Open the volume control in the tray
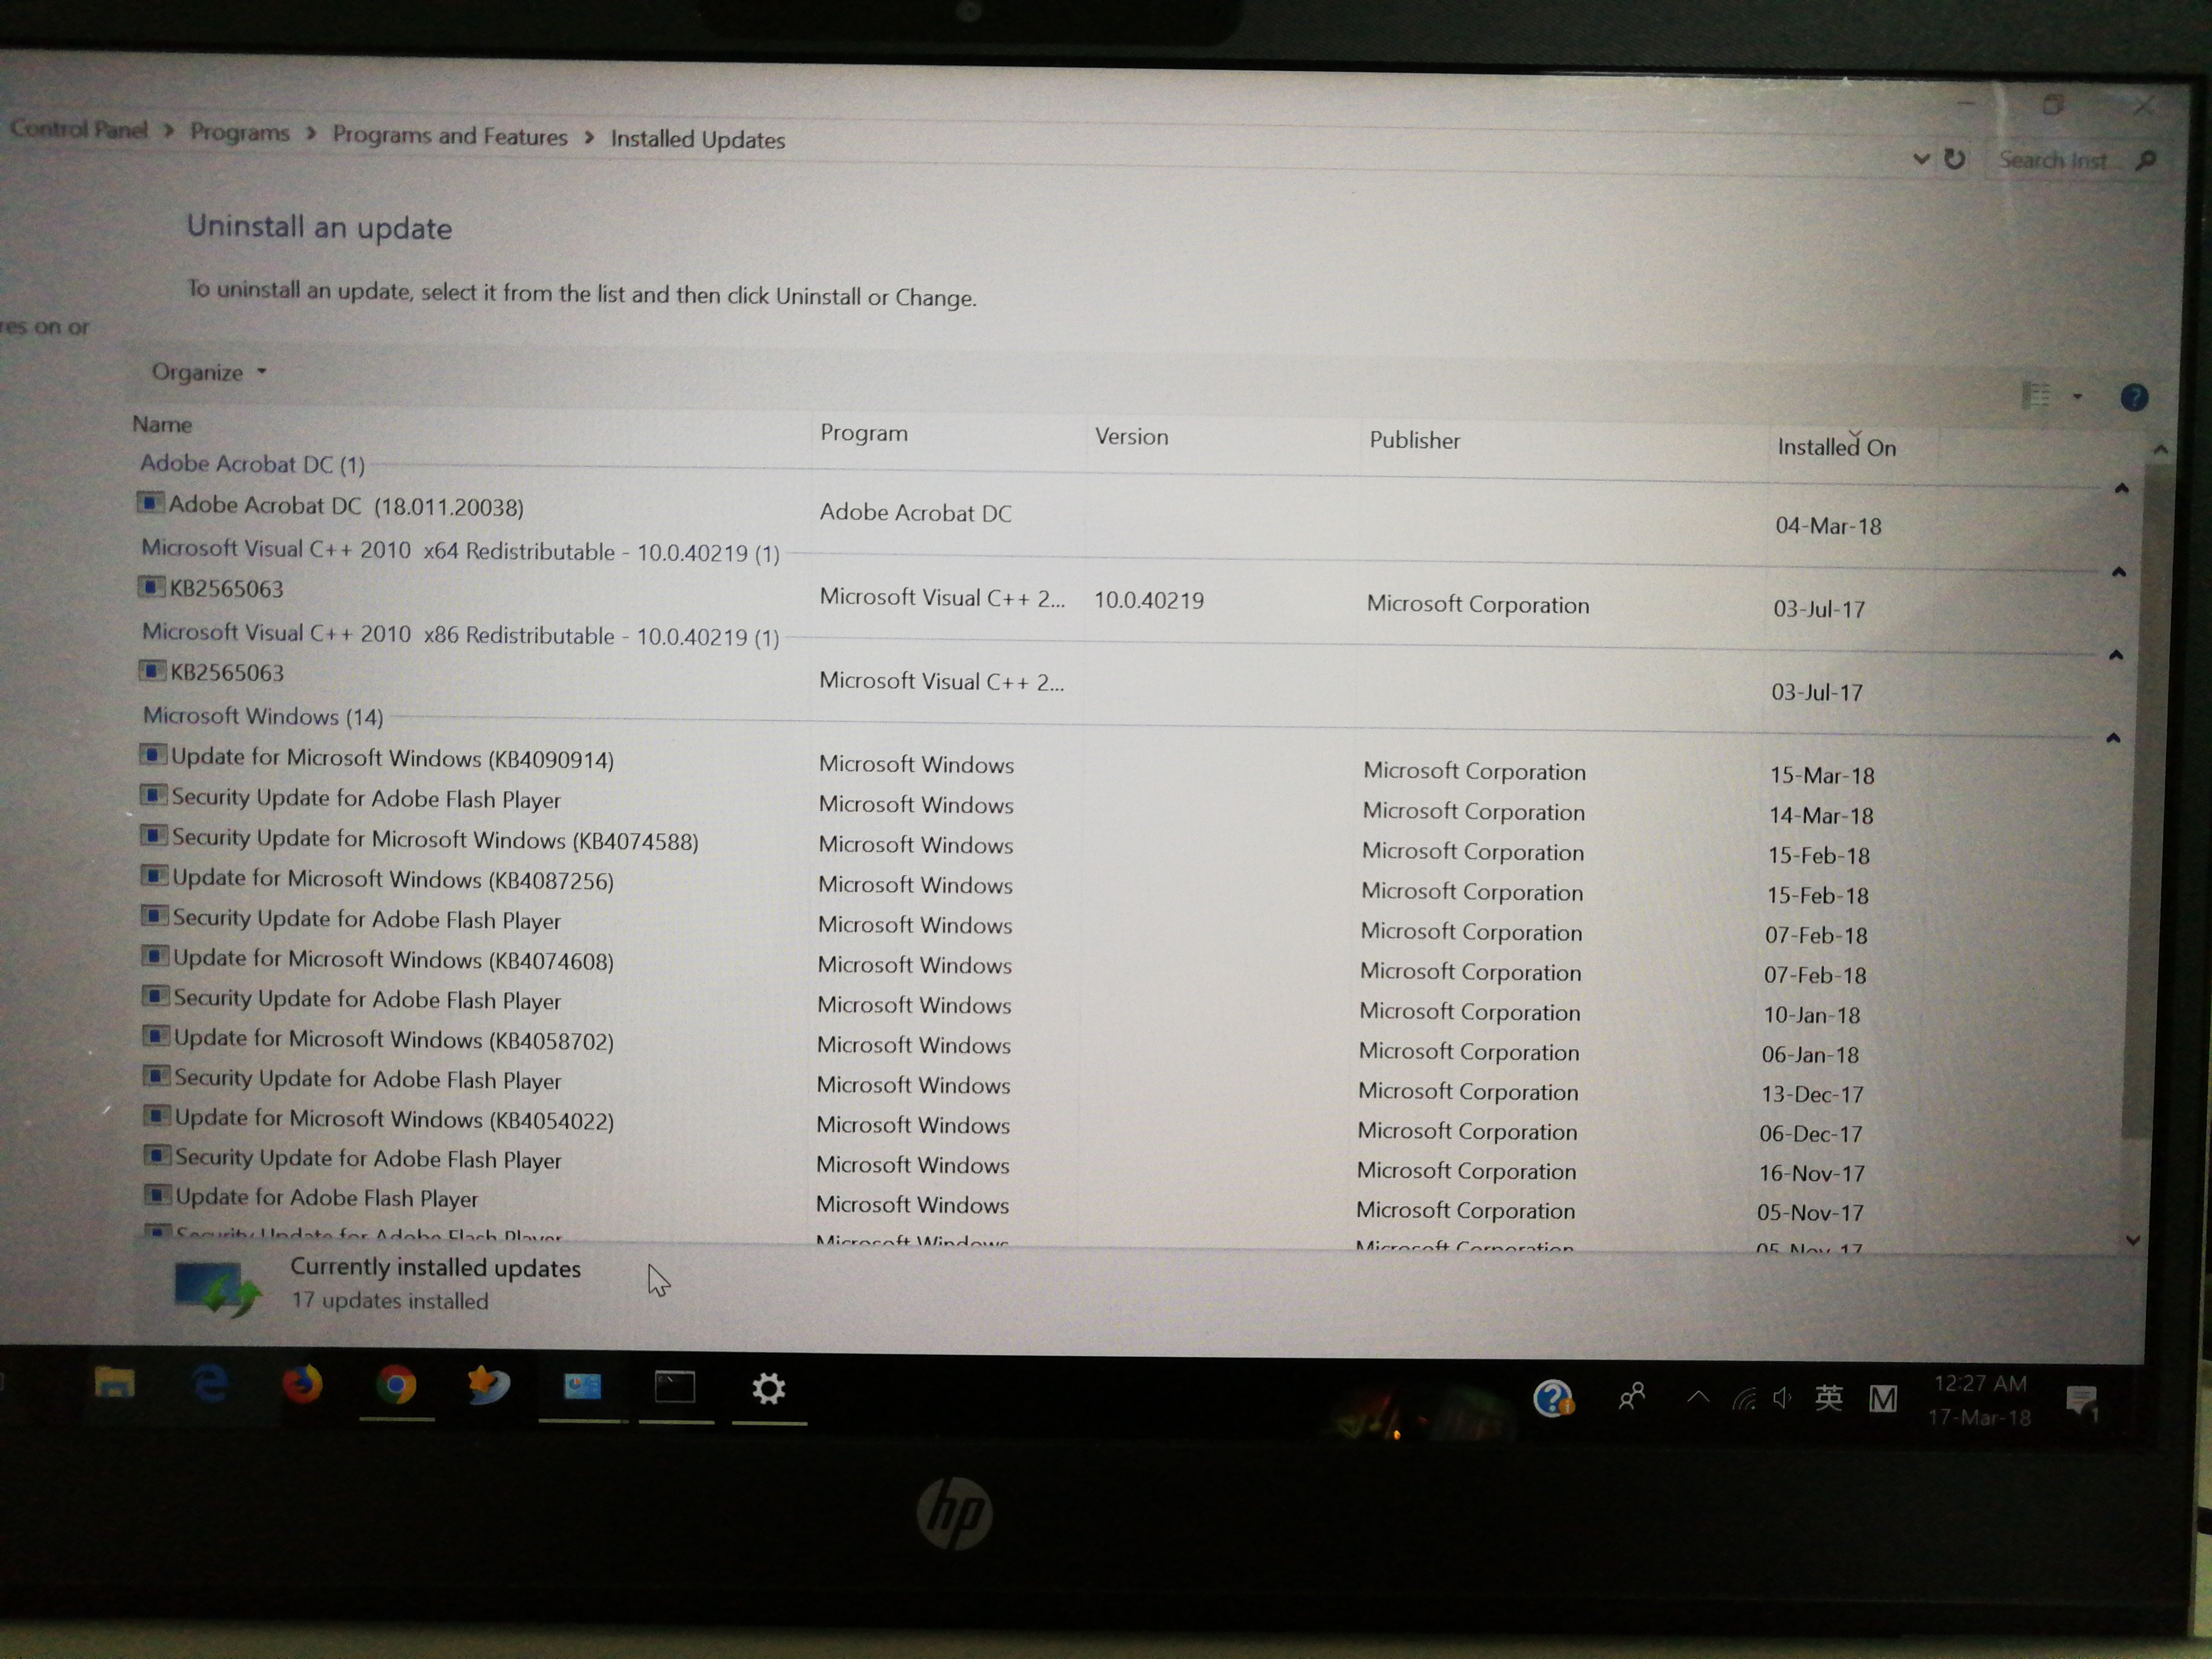Screen dimensions: 2212x1659 [x=1781, y=1398]
